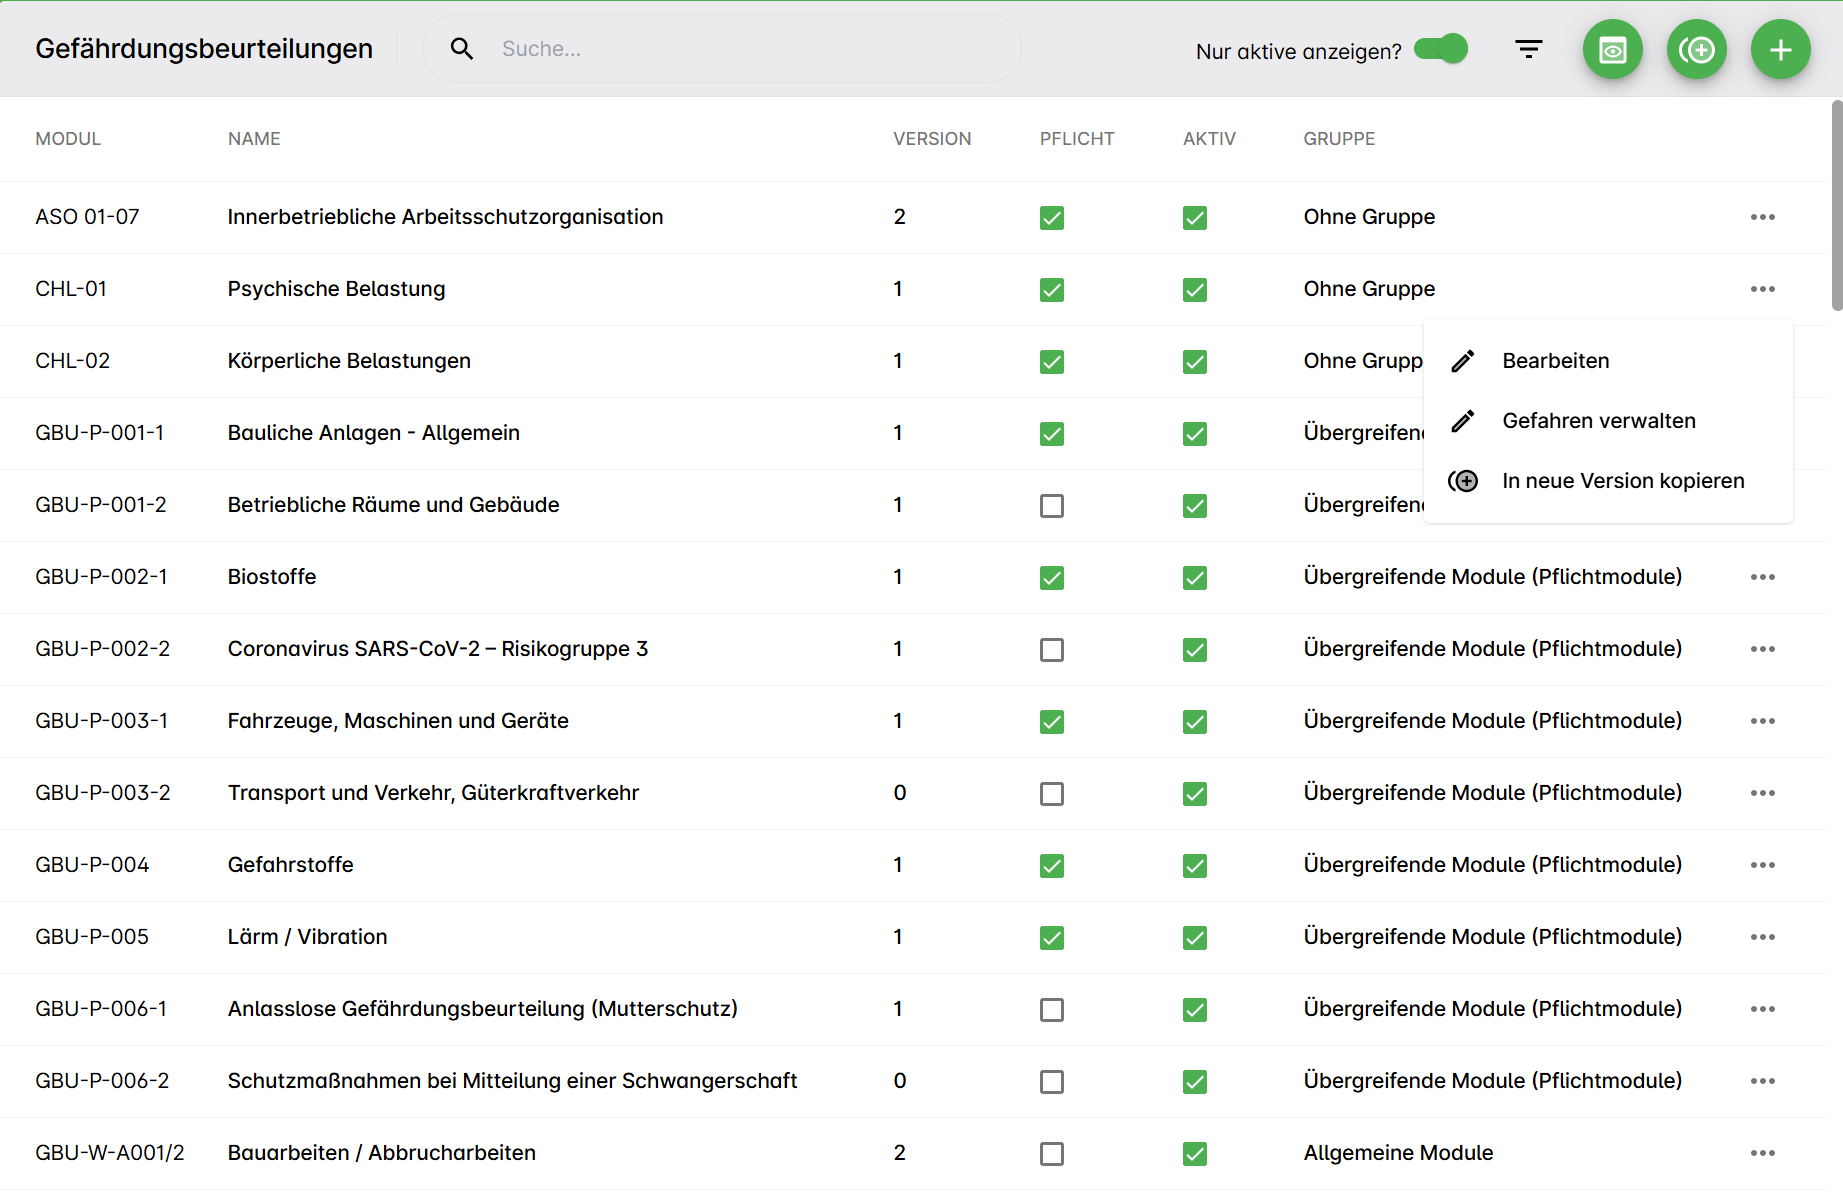Open three-dot menu for Gefahrstoffe row
Screen dimensions: 1843x1199
pos(1762,865)
